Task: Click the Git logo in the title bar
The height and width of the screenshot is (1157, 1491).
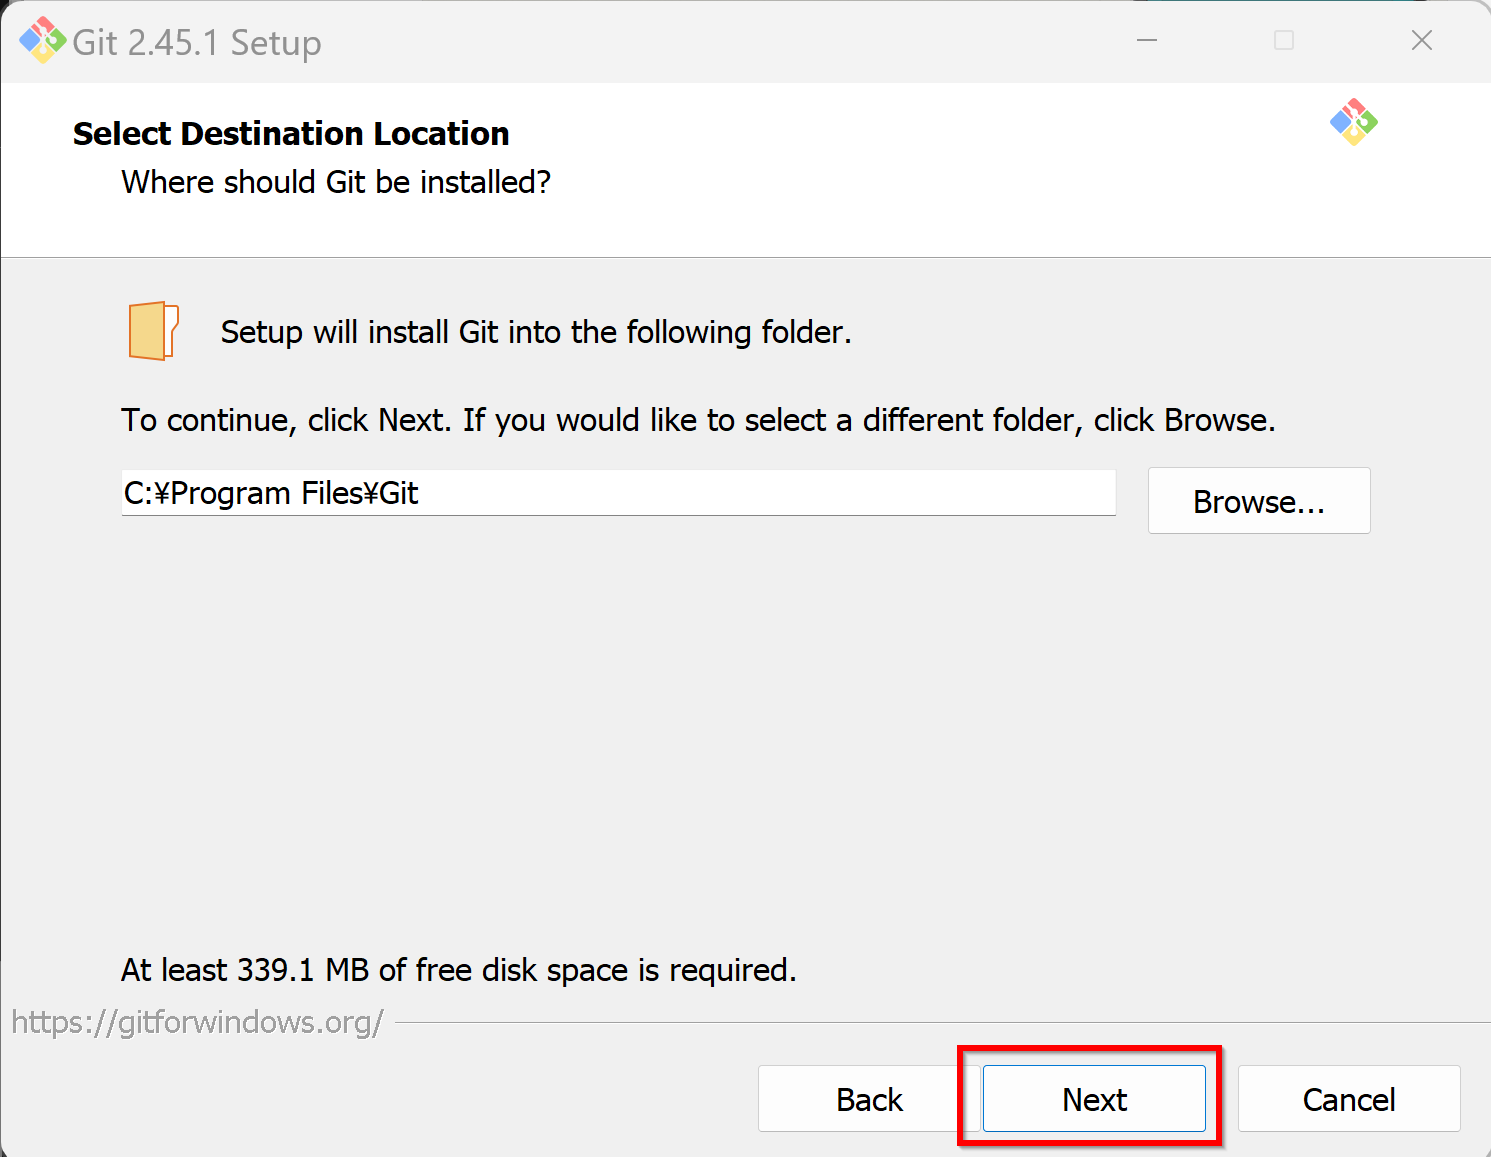Action: click(x=43, y=41)
